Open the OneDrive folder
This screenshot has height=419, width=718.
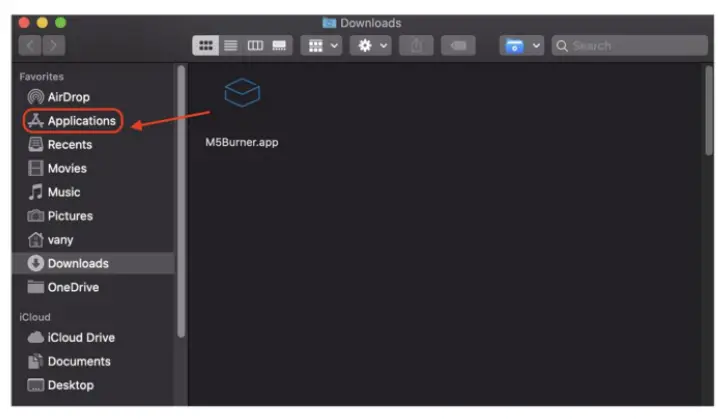point(63,288)
